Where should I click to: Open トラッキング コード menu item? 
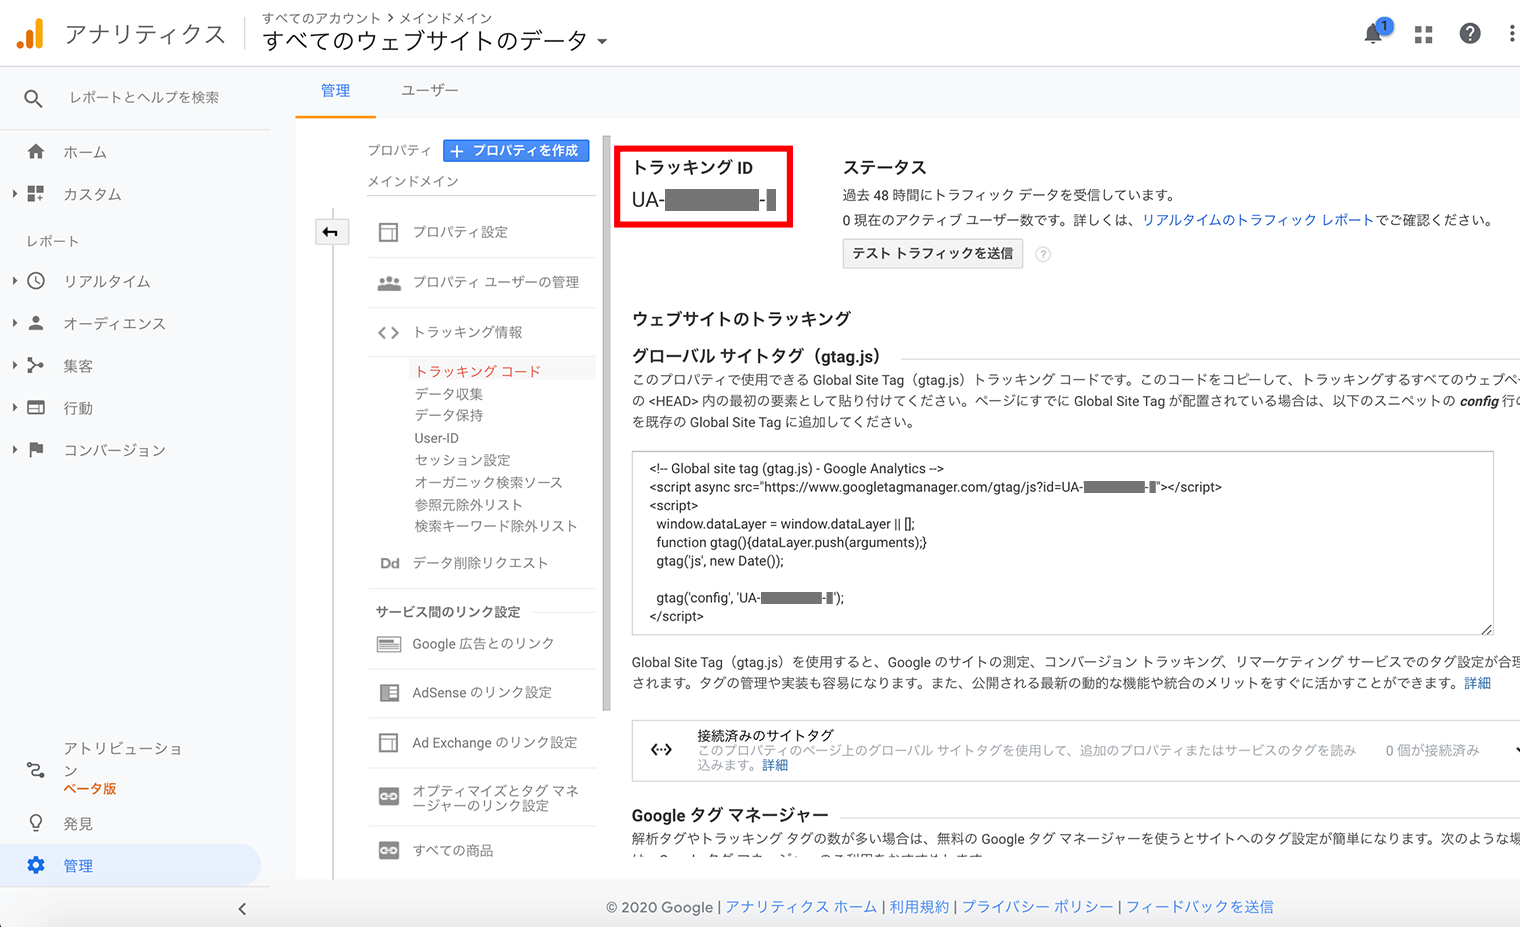pyautogui.click(x=477, y=371)
